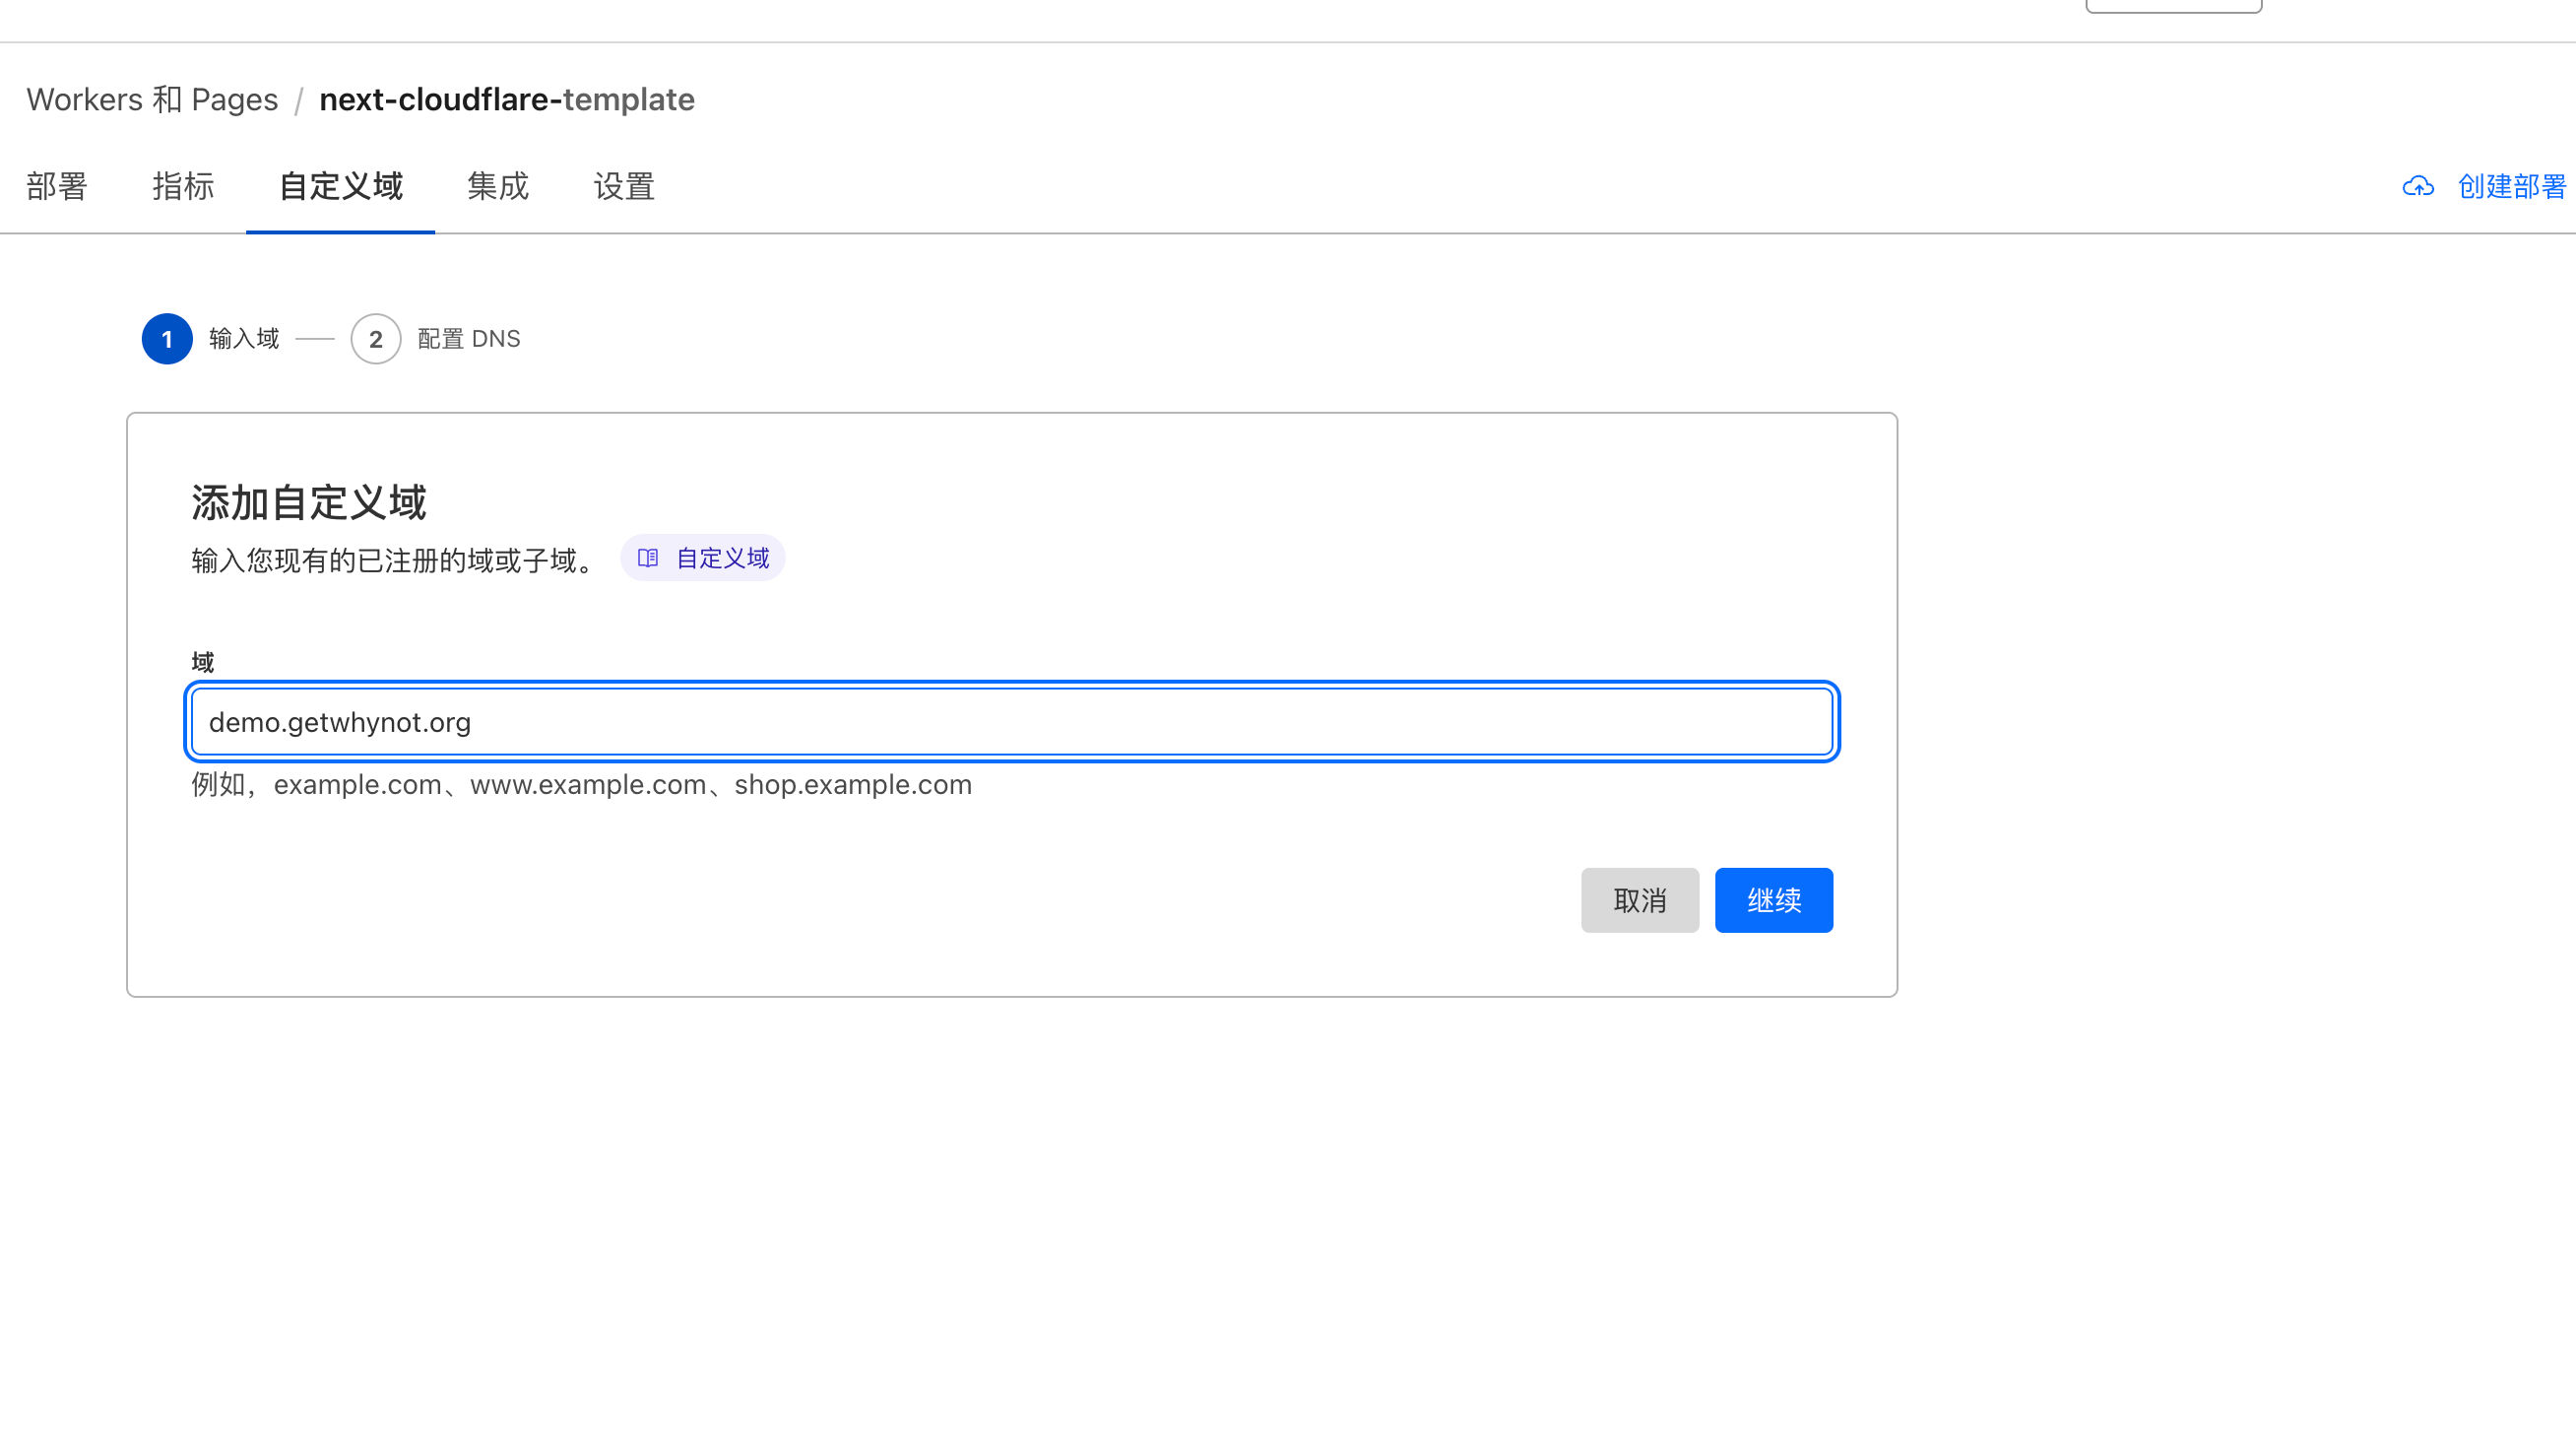Open the 集成 tab
The height and width of the screenshot is (1448, 2576).
coord(497,187)
